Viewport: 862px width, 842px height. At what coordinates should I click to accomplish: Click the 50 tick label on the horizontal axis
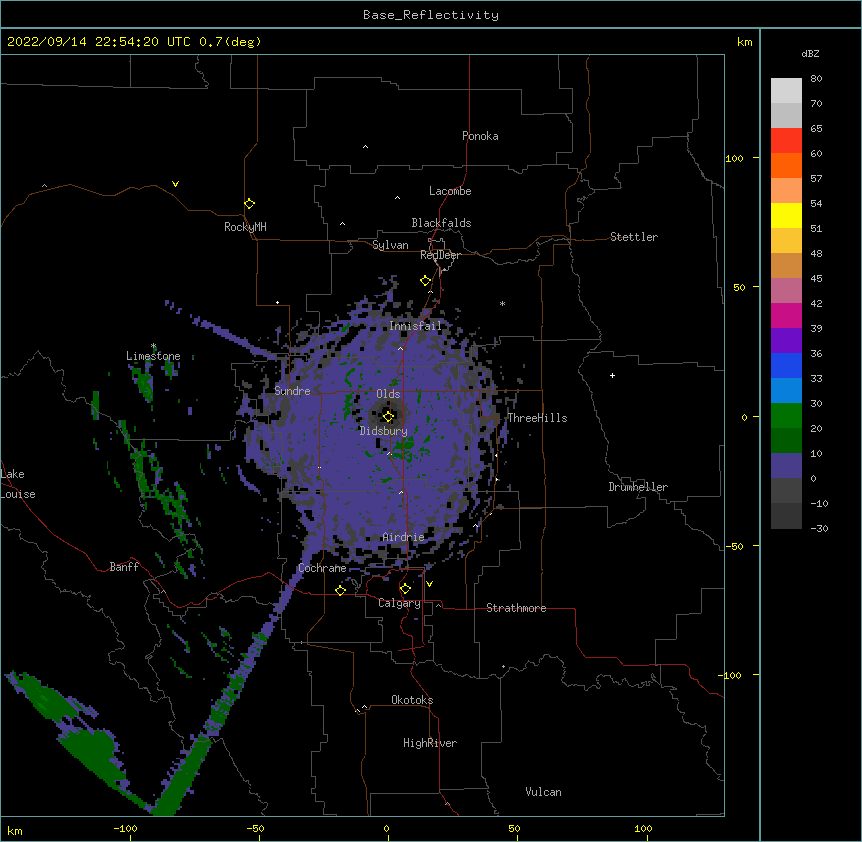click(514, 828)
